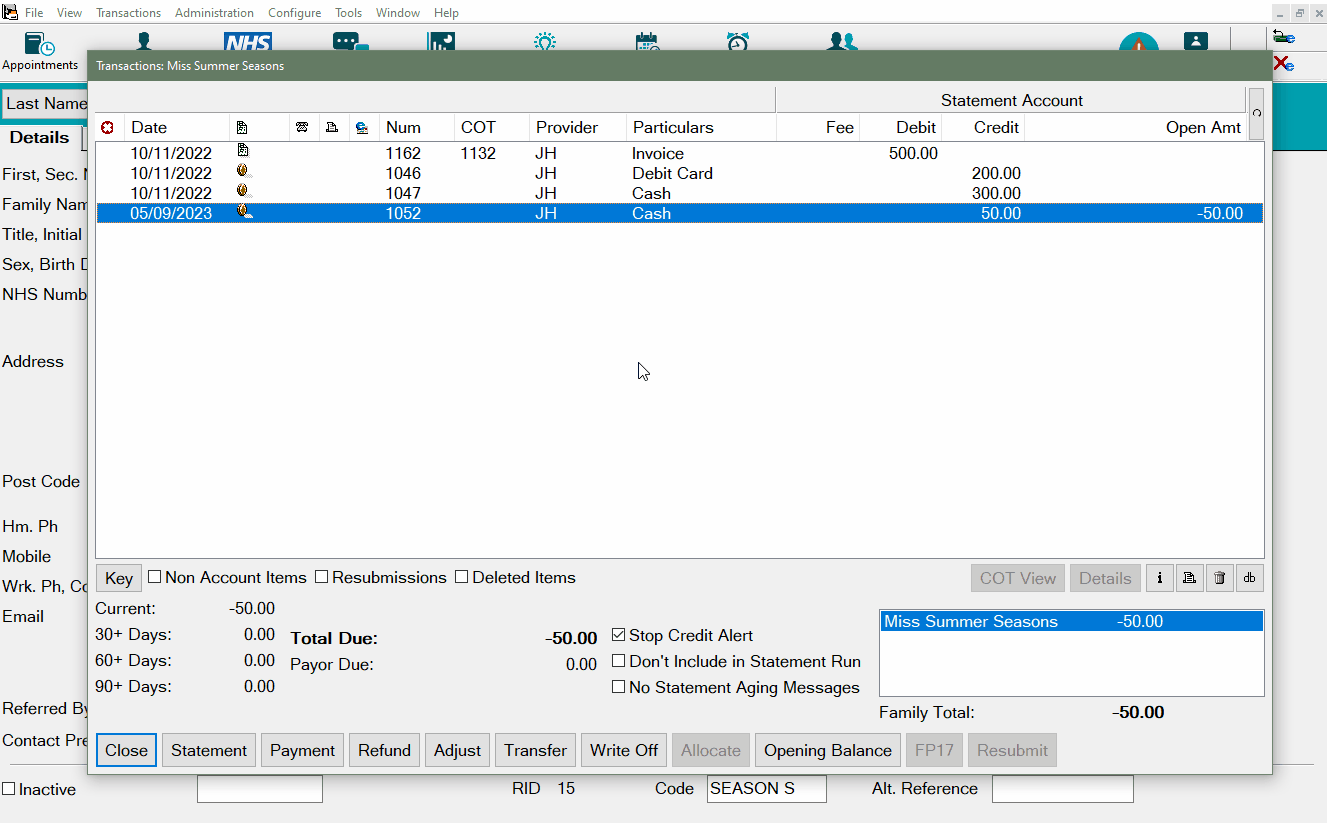The height and width of the screenshot is (823, 1327).
Task: Uncheck Stop Credit Alert
Action: (x=618, y=635)
